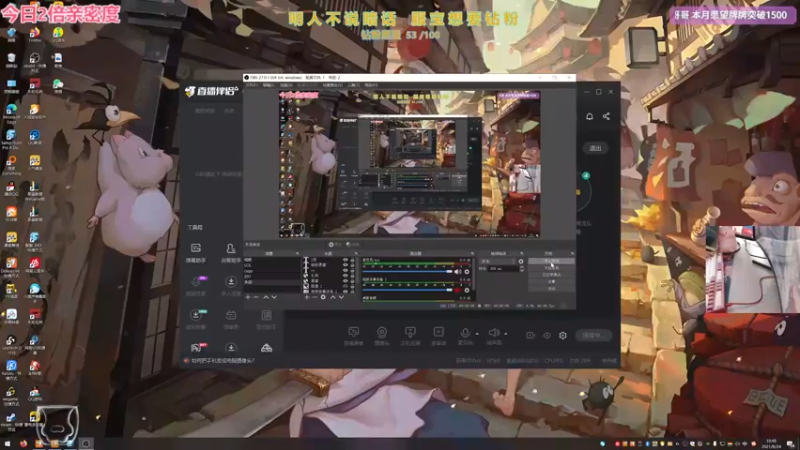Click Windows Start button on taskbar
The width and height of the screenshot is (800, 450).
pos(8,443)
